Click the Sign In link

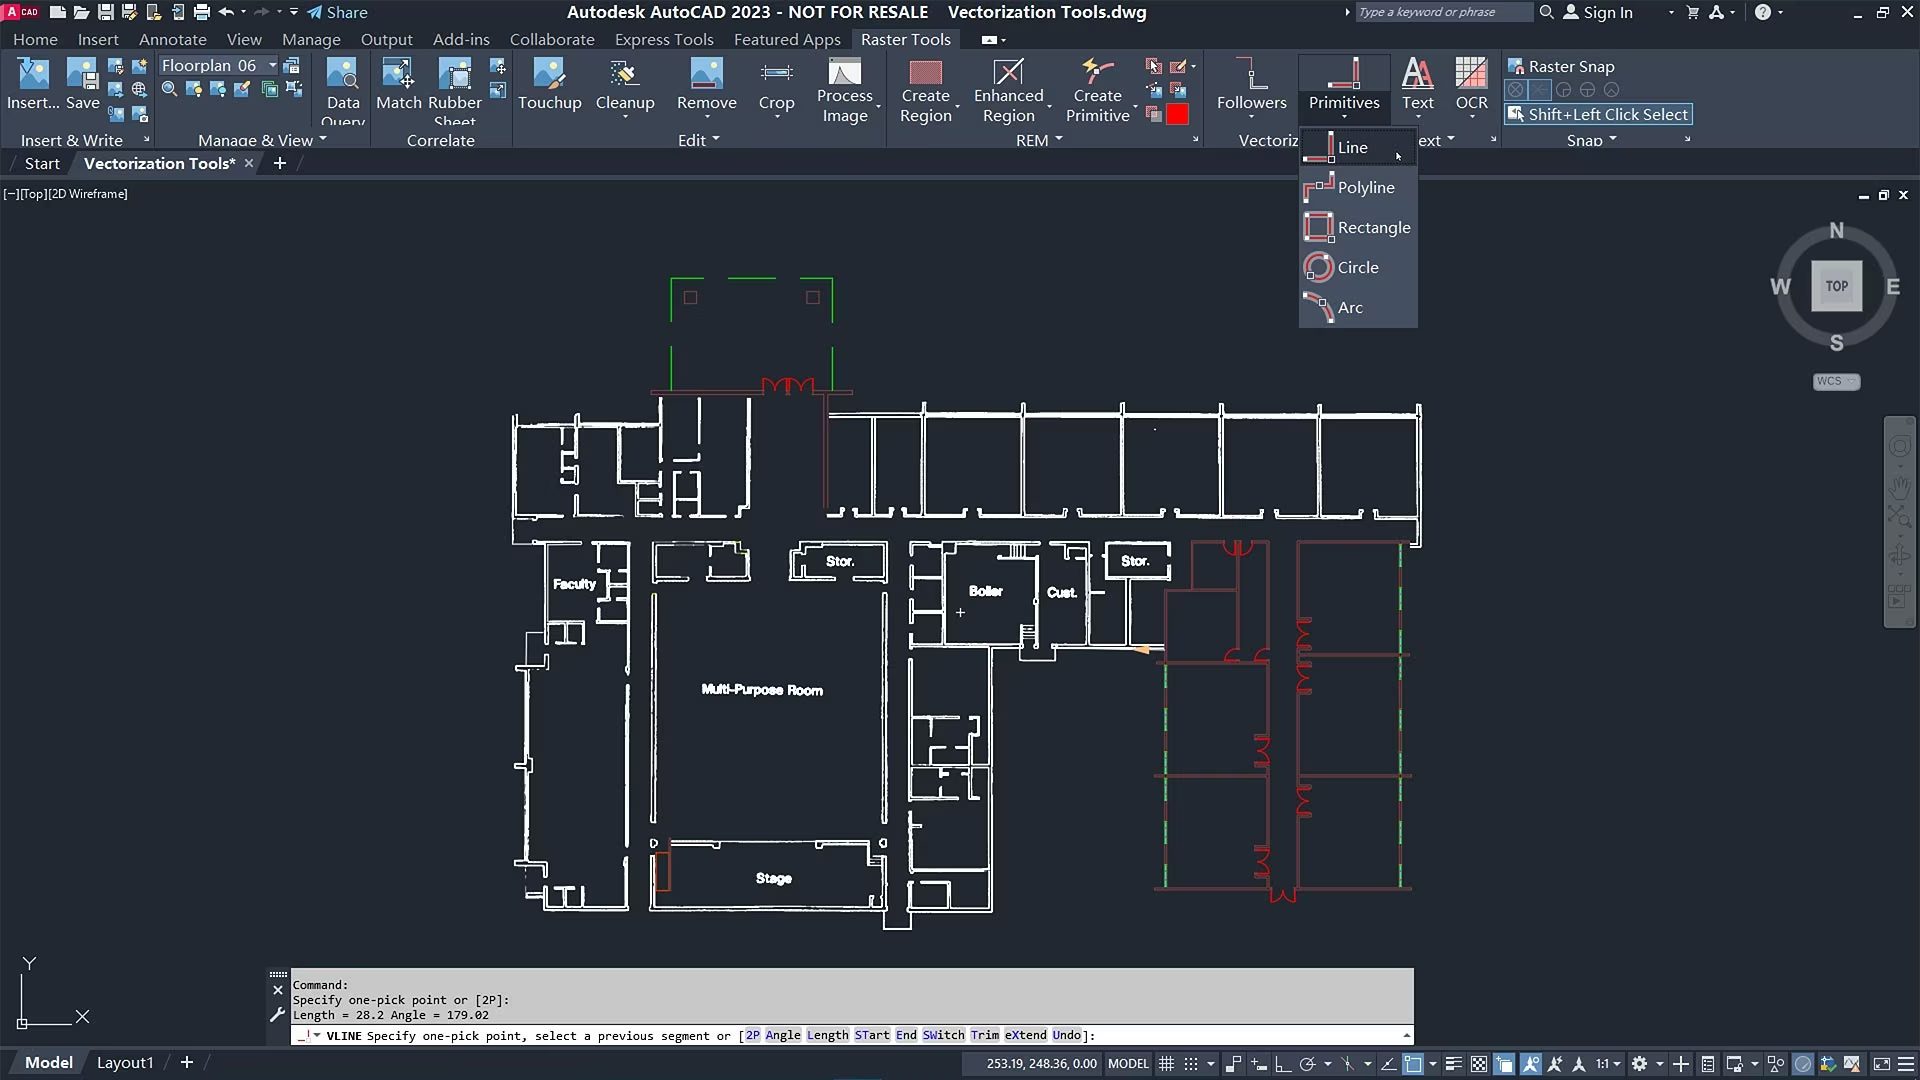pos(1607,12)
